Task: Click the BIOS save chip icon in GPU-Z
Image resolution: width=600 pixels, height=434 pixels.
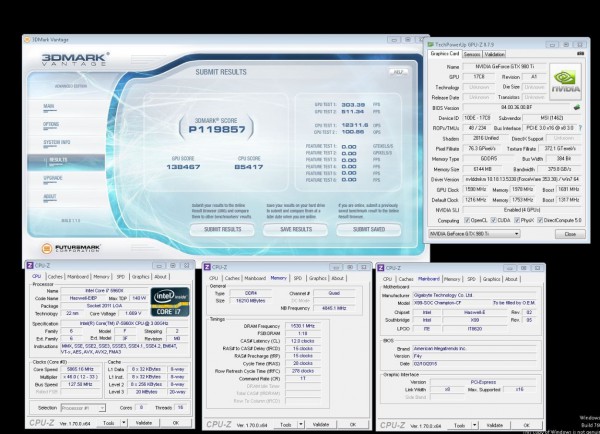Action: pyautogui.click(x=577, y=108)
